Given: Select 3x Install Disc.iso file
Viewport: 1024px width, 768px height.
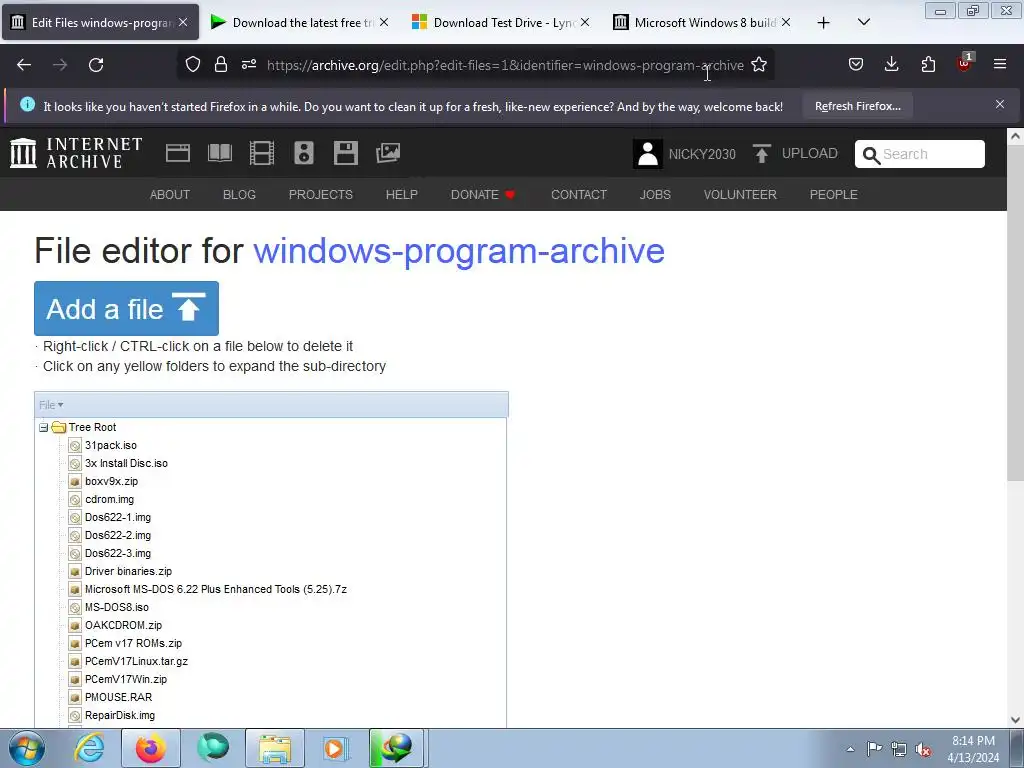Looking at the screenshot, I should [x=126, y=463].
